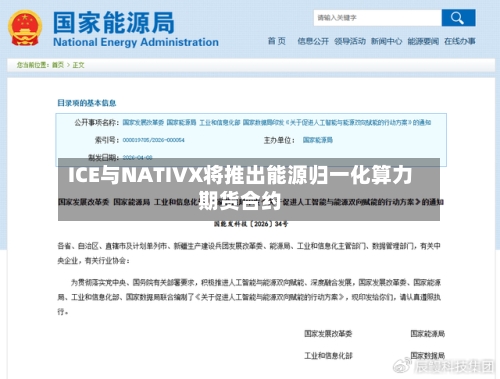The width and height of the screenshot is (500, 379).
Task: Click the 首页 breadcrumb link
Action: tap(58, 65)
